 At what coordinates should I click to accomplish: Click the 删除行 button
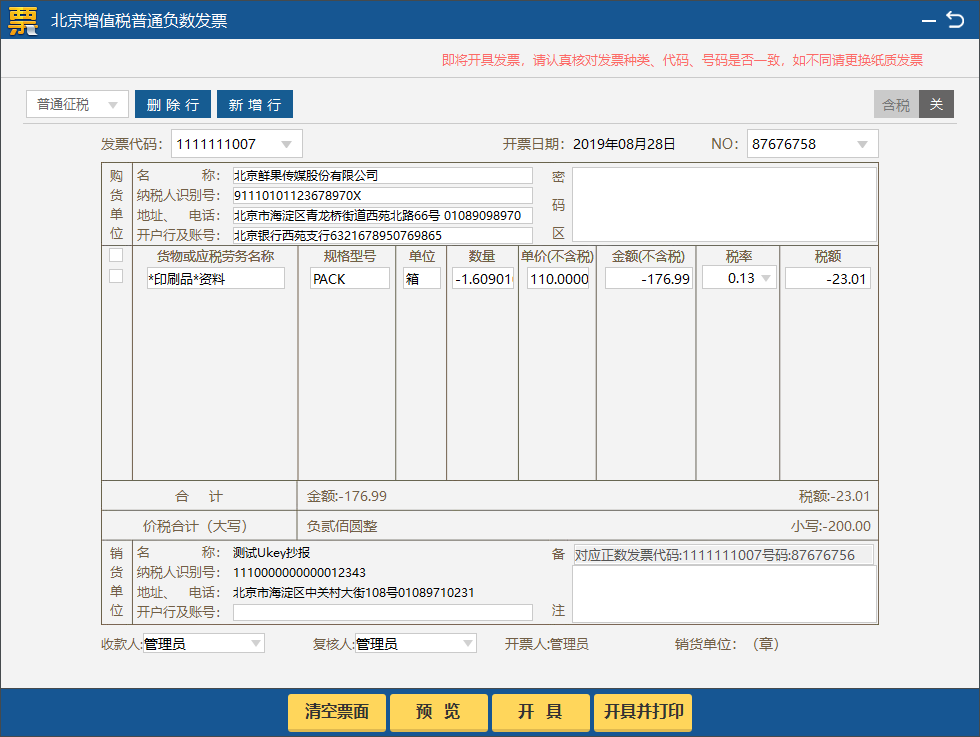point(173,104)
